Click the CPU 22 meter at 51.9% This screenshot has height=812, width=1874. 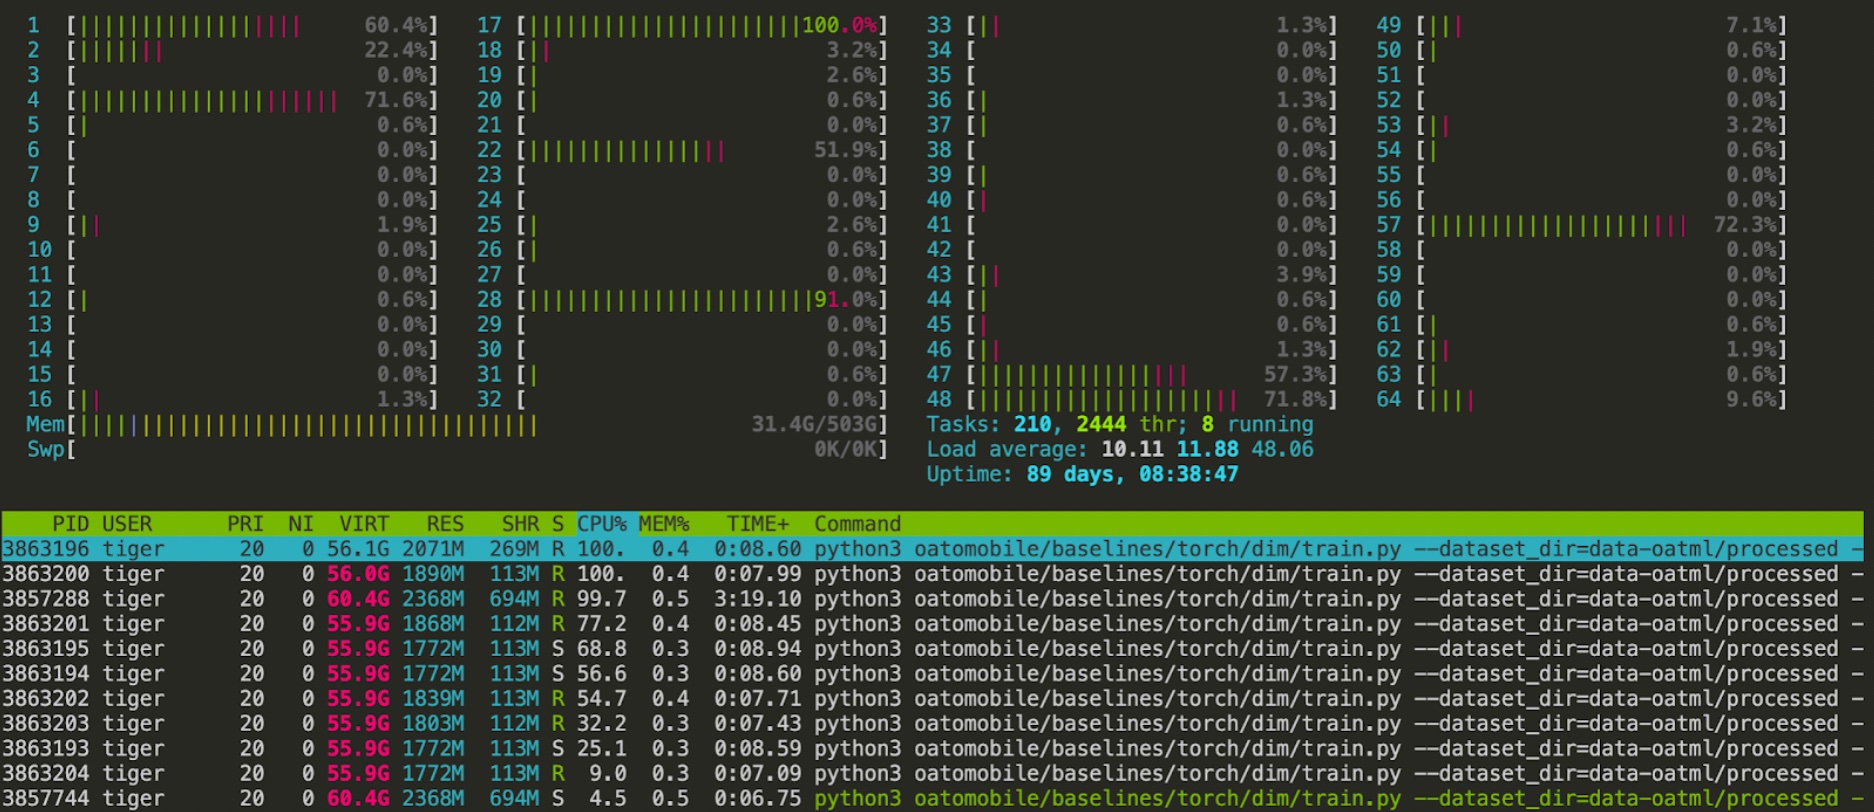[682, 150]
